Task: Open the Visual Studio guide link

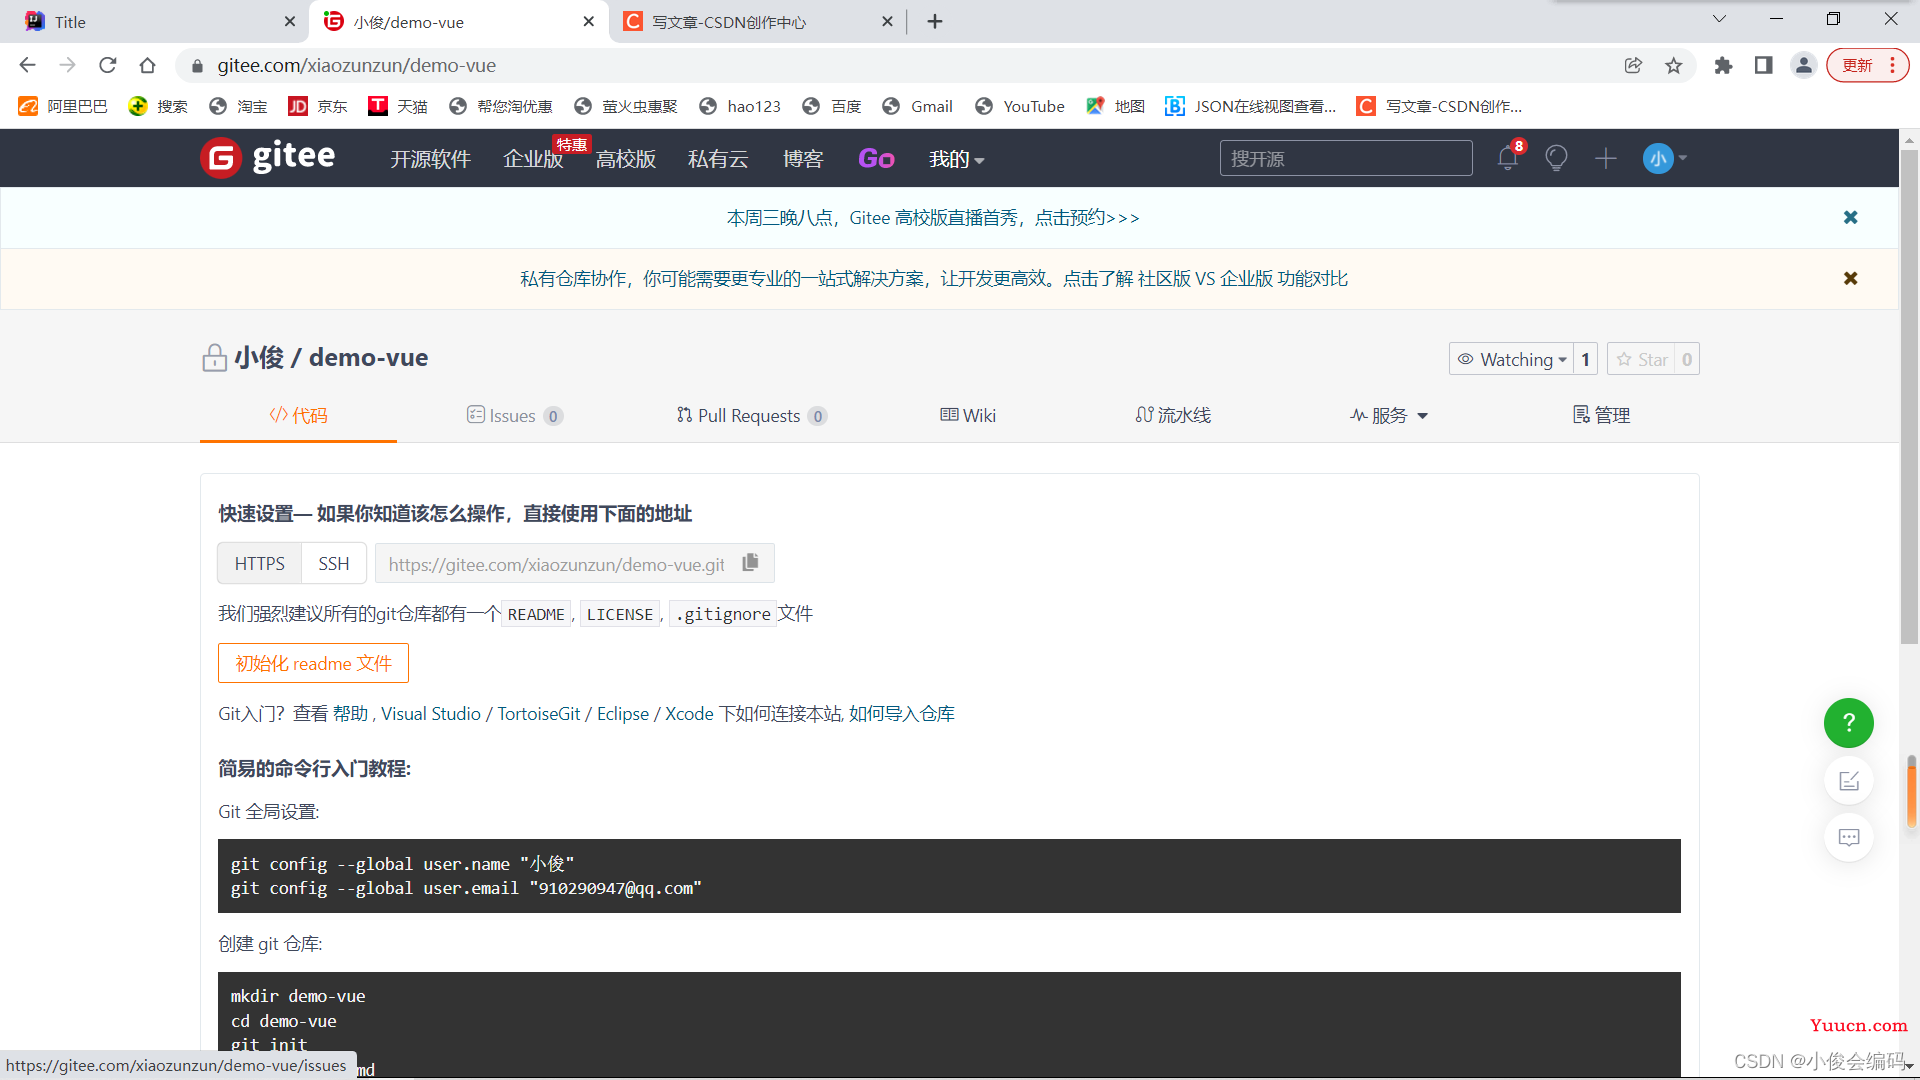Action: 431,713
